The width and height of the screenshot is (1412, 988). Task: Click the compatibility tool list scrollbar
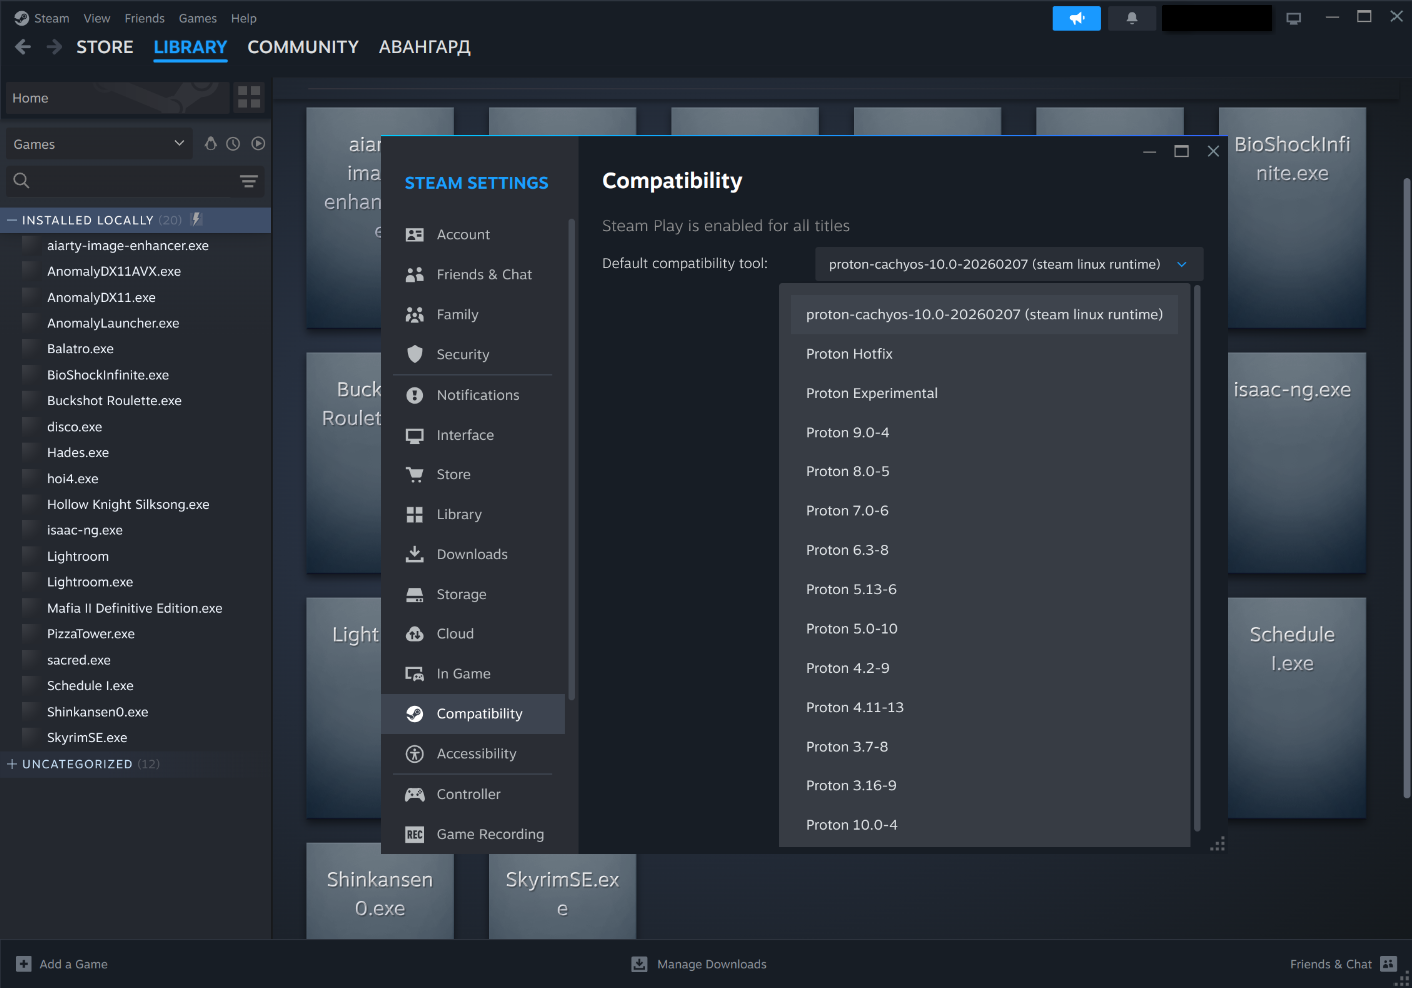(1197, 558)
